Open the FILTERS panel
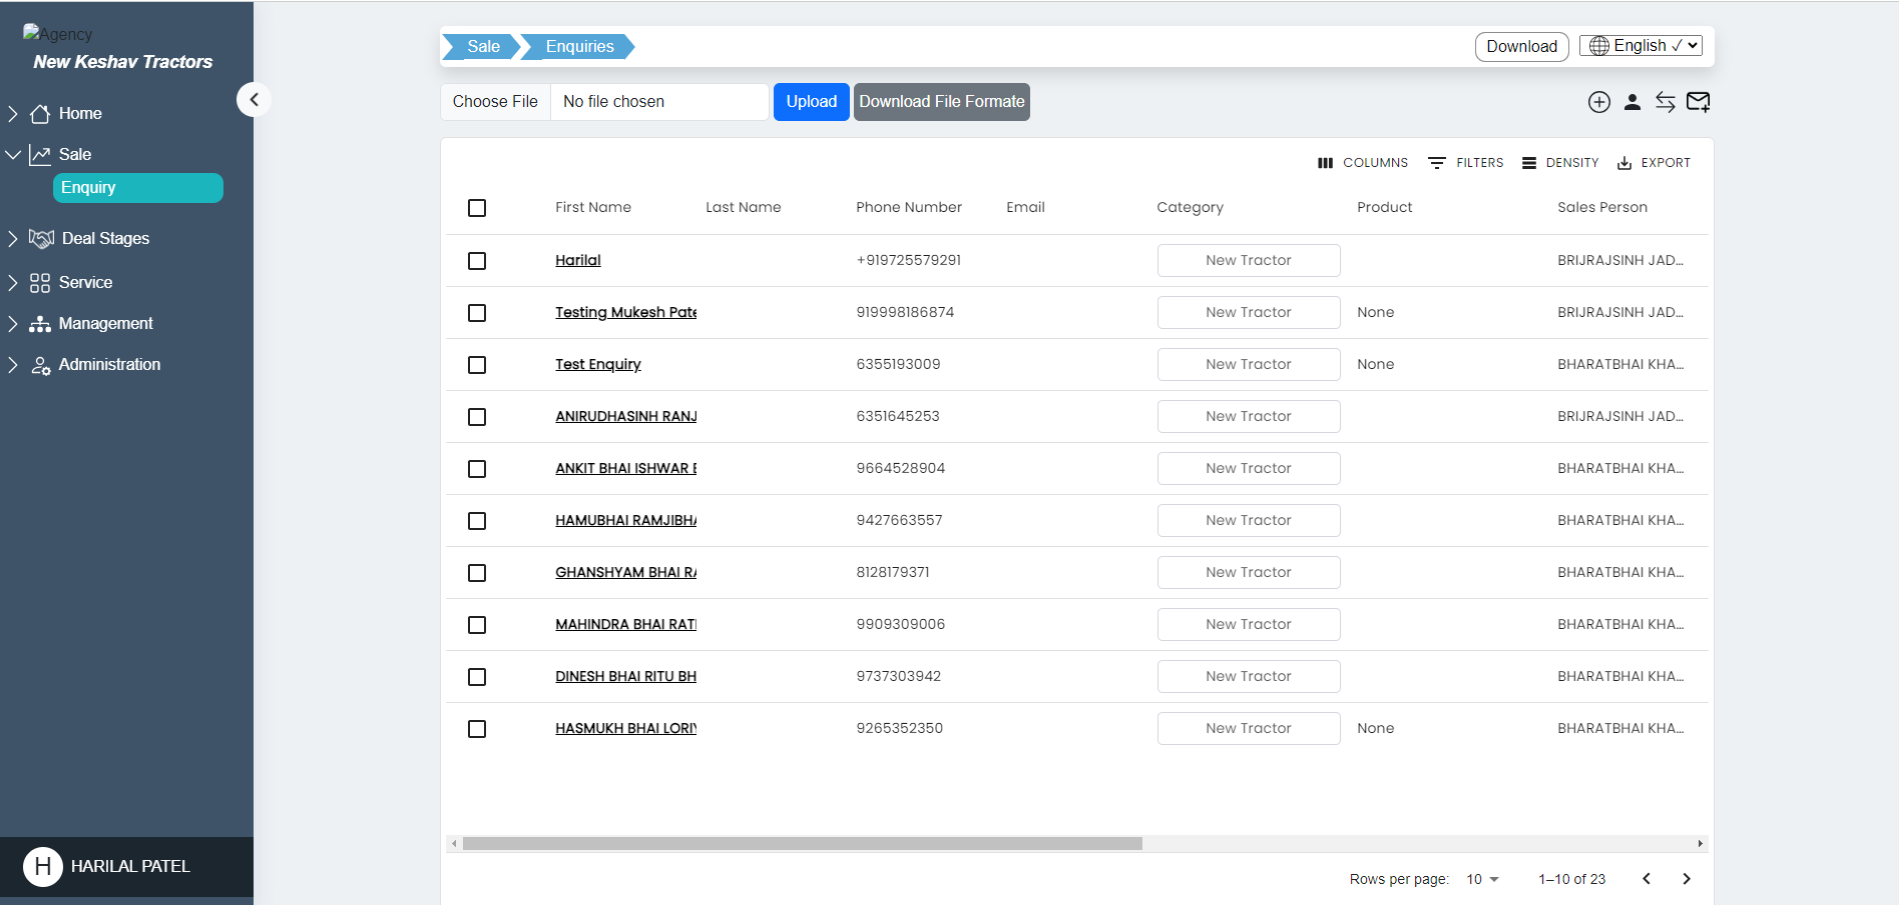This screenshot has width=1900, height=906. [1465, 162]
